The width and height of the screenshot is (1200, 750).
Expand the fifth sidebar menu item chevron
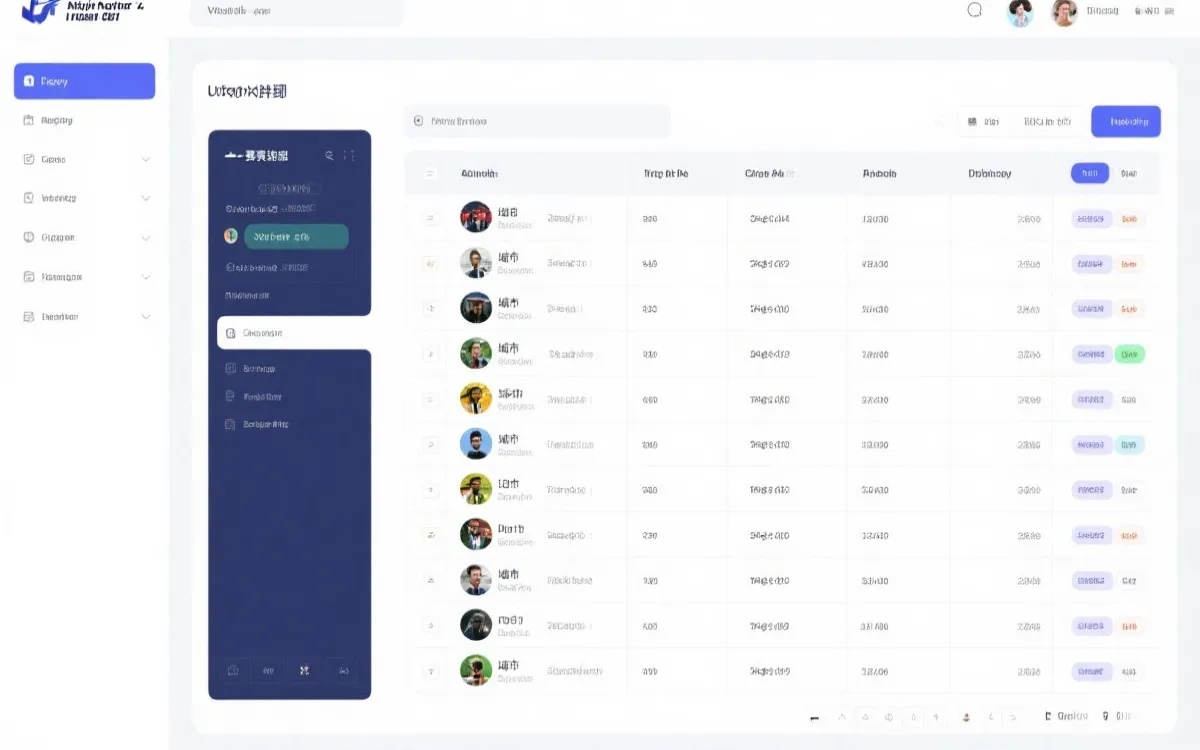click(x=146, y=238)
